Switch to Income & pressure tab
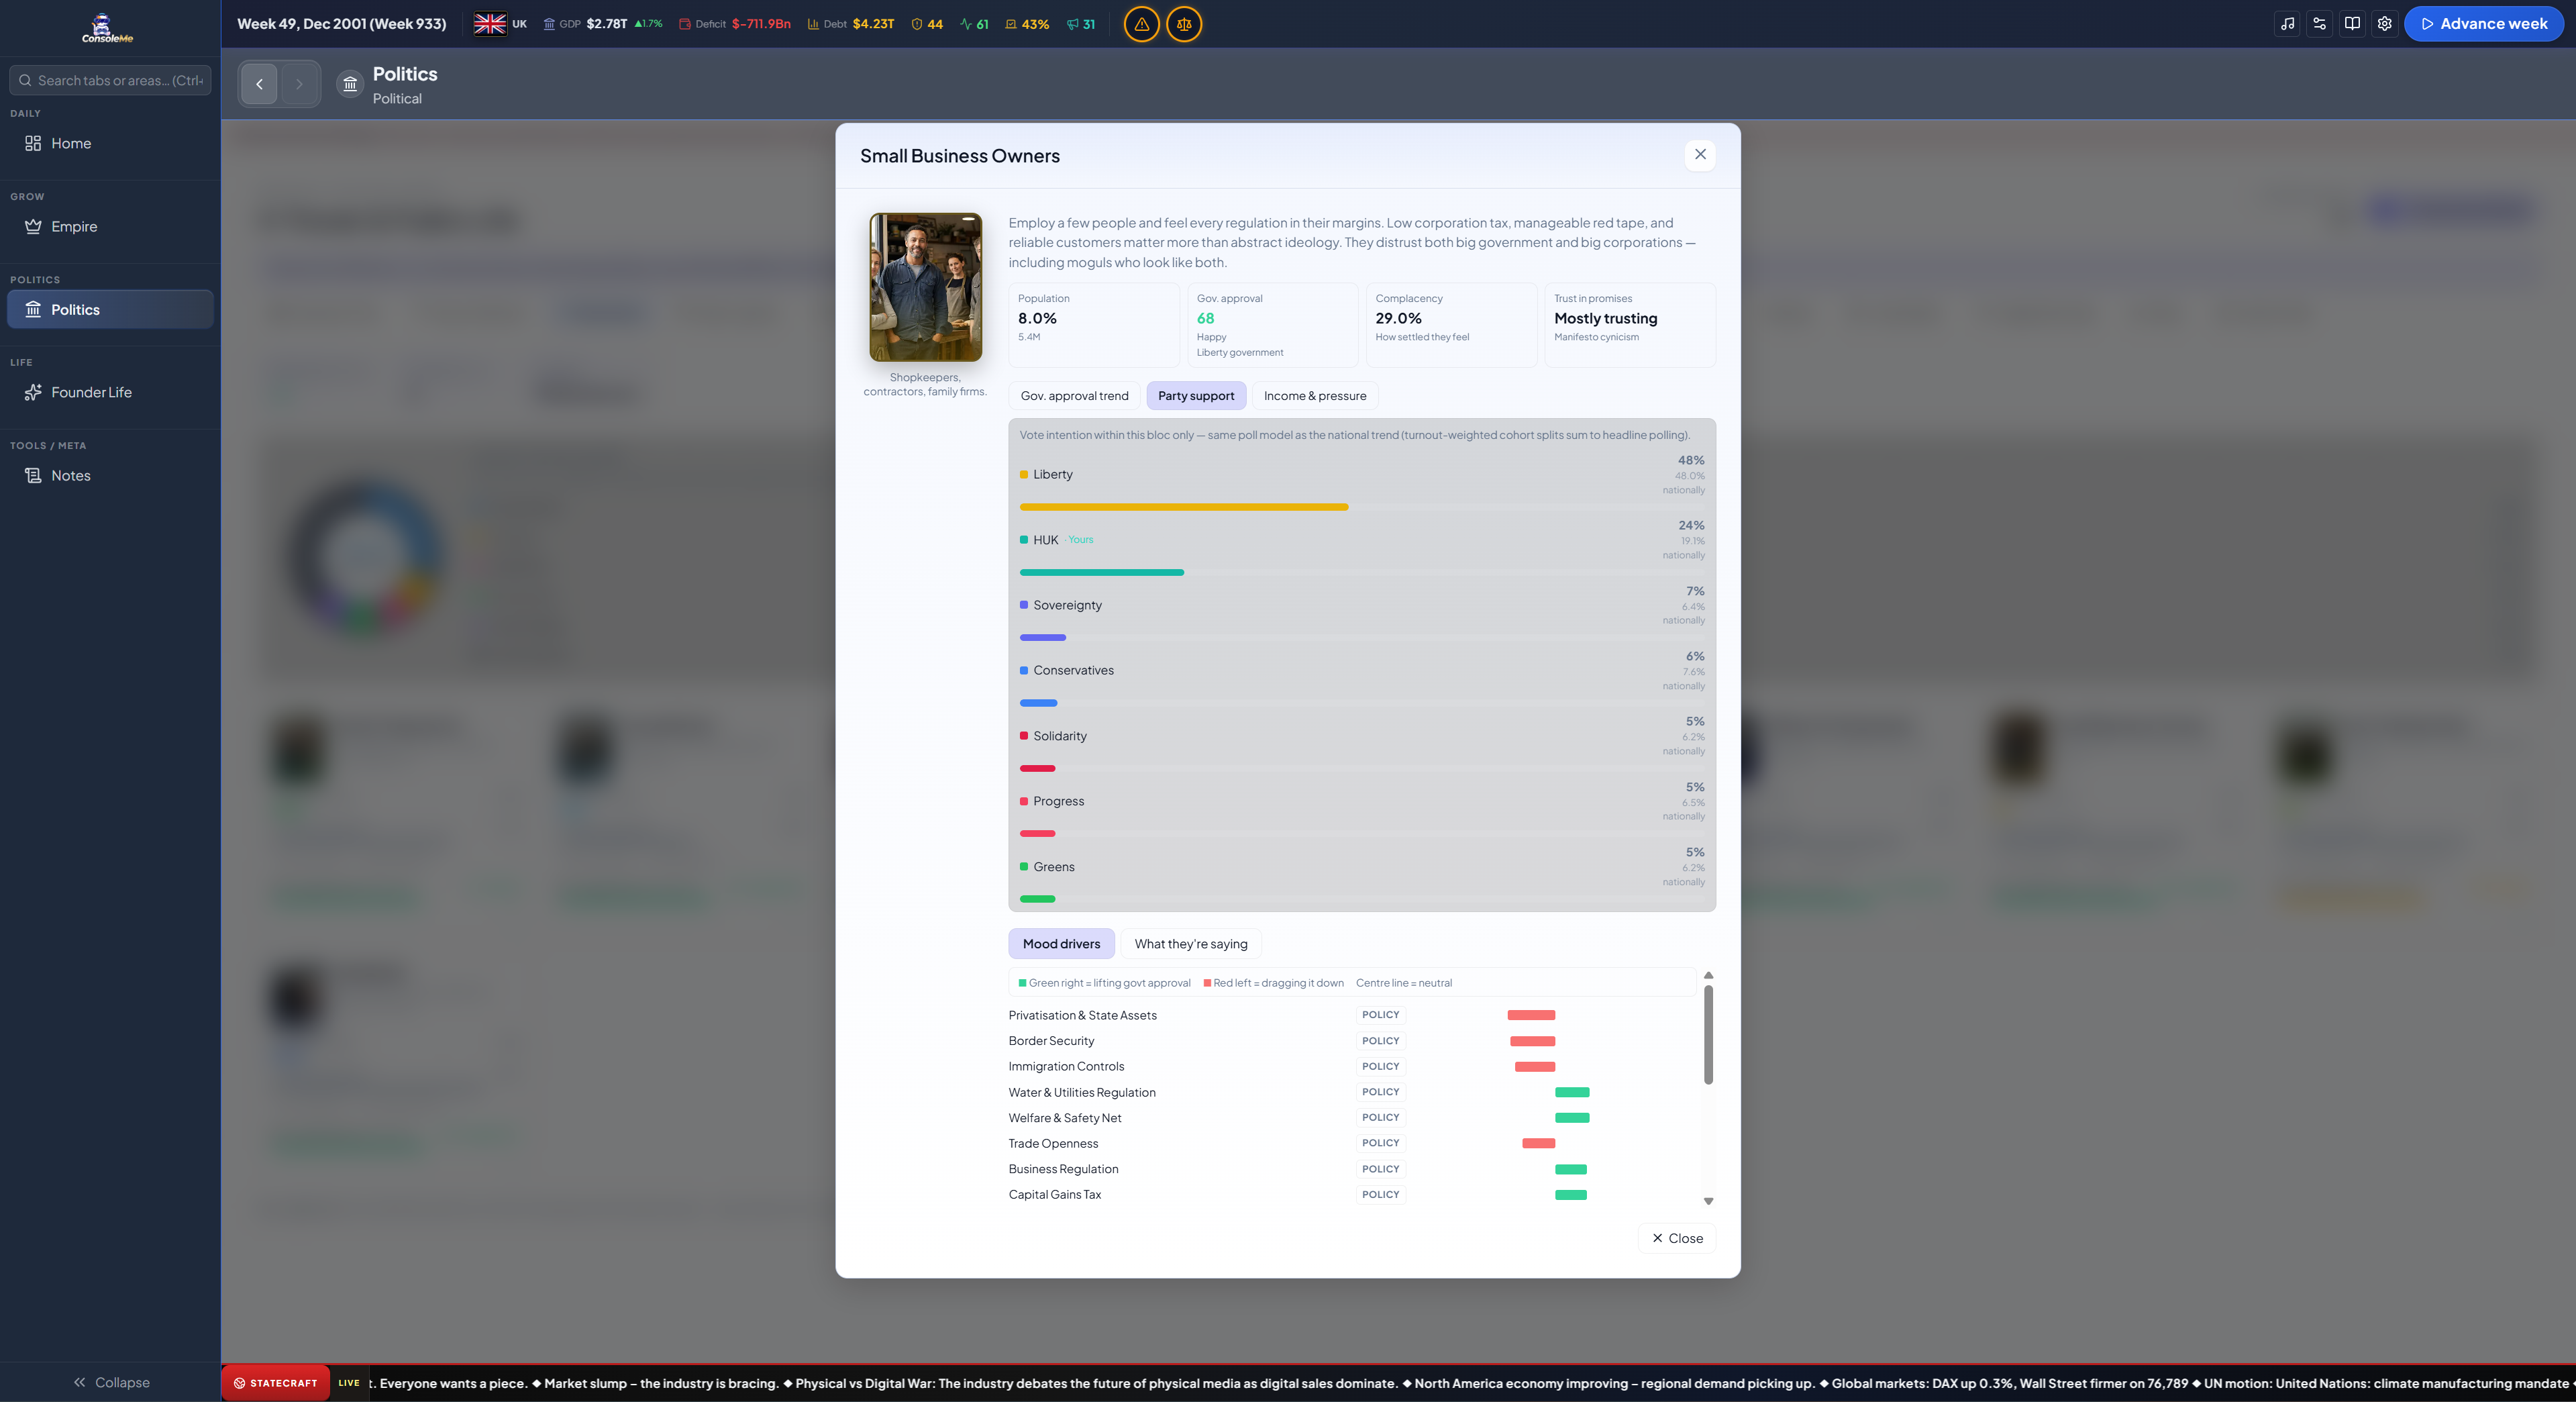2576x1402 pixels. 1315,395
